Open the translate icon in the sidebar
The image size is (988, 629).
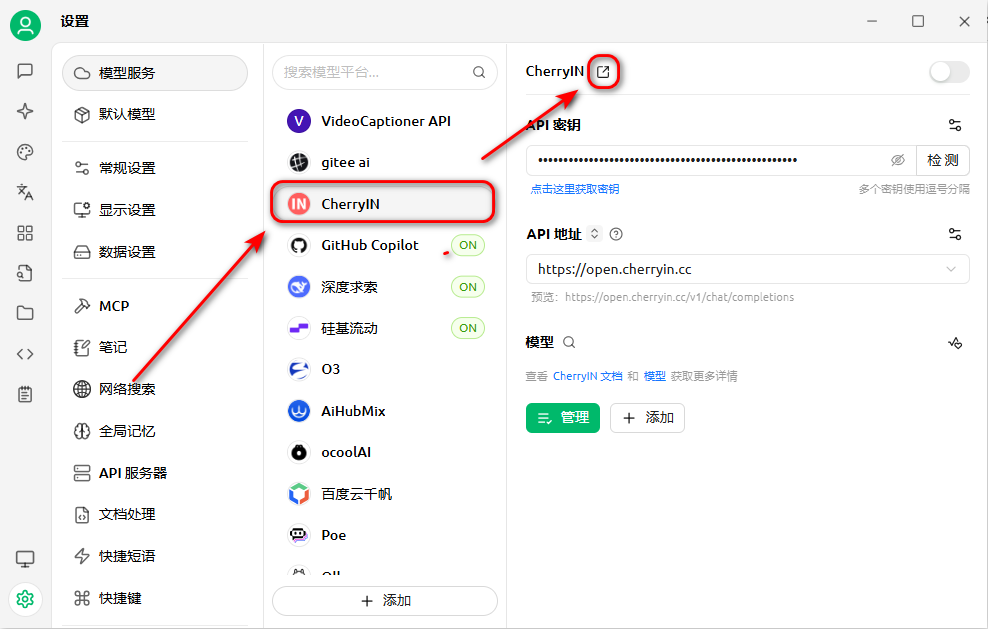[25, 192]
